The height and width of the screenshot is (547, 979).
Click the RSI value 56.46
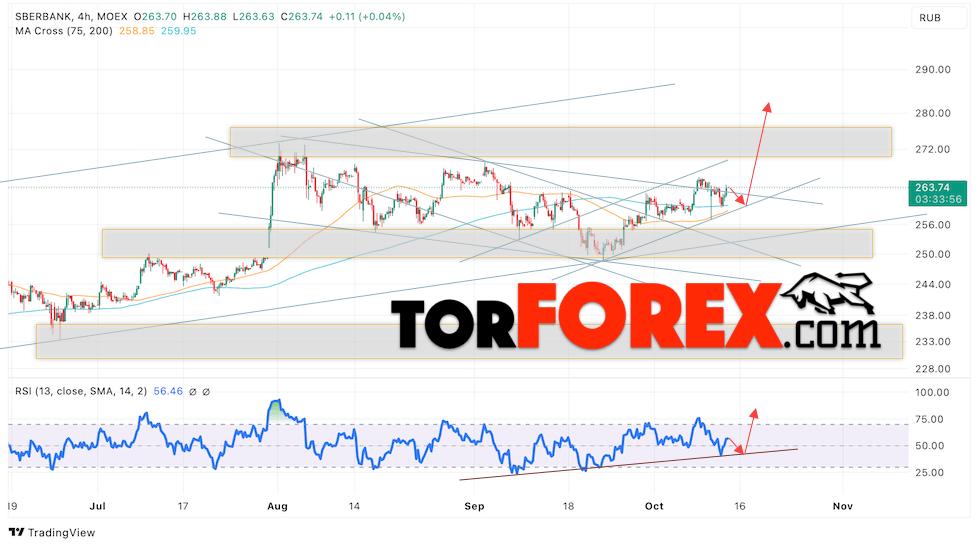pos(168,392)
